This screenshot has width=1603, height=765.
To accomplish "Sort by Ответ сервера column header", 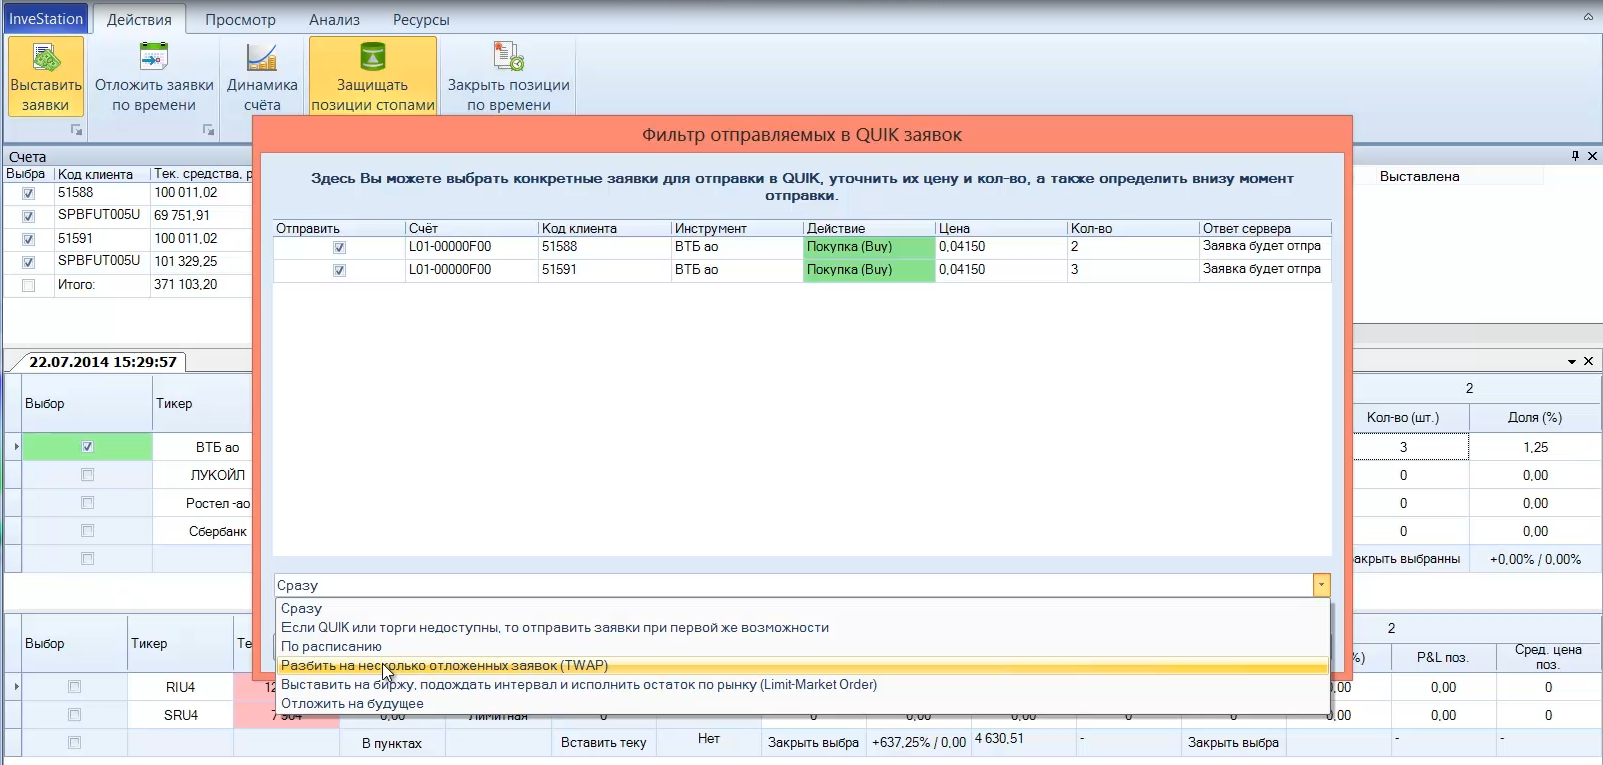I will point(1264,228).
